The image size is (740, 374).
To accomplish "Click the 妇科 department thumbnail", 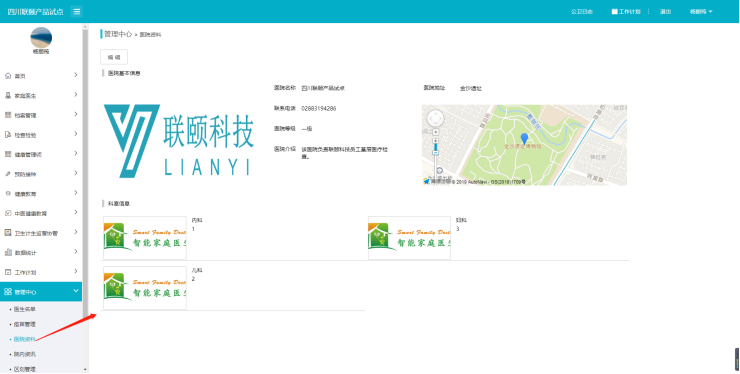I will click(x=409, y=238).
